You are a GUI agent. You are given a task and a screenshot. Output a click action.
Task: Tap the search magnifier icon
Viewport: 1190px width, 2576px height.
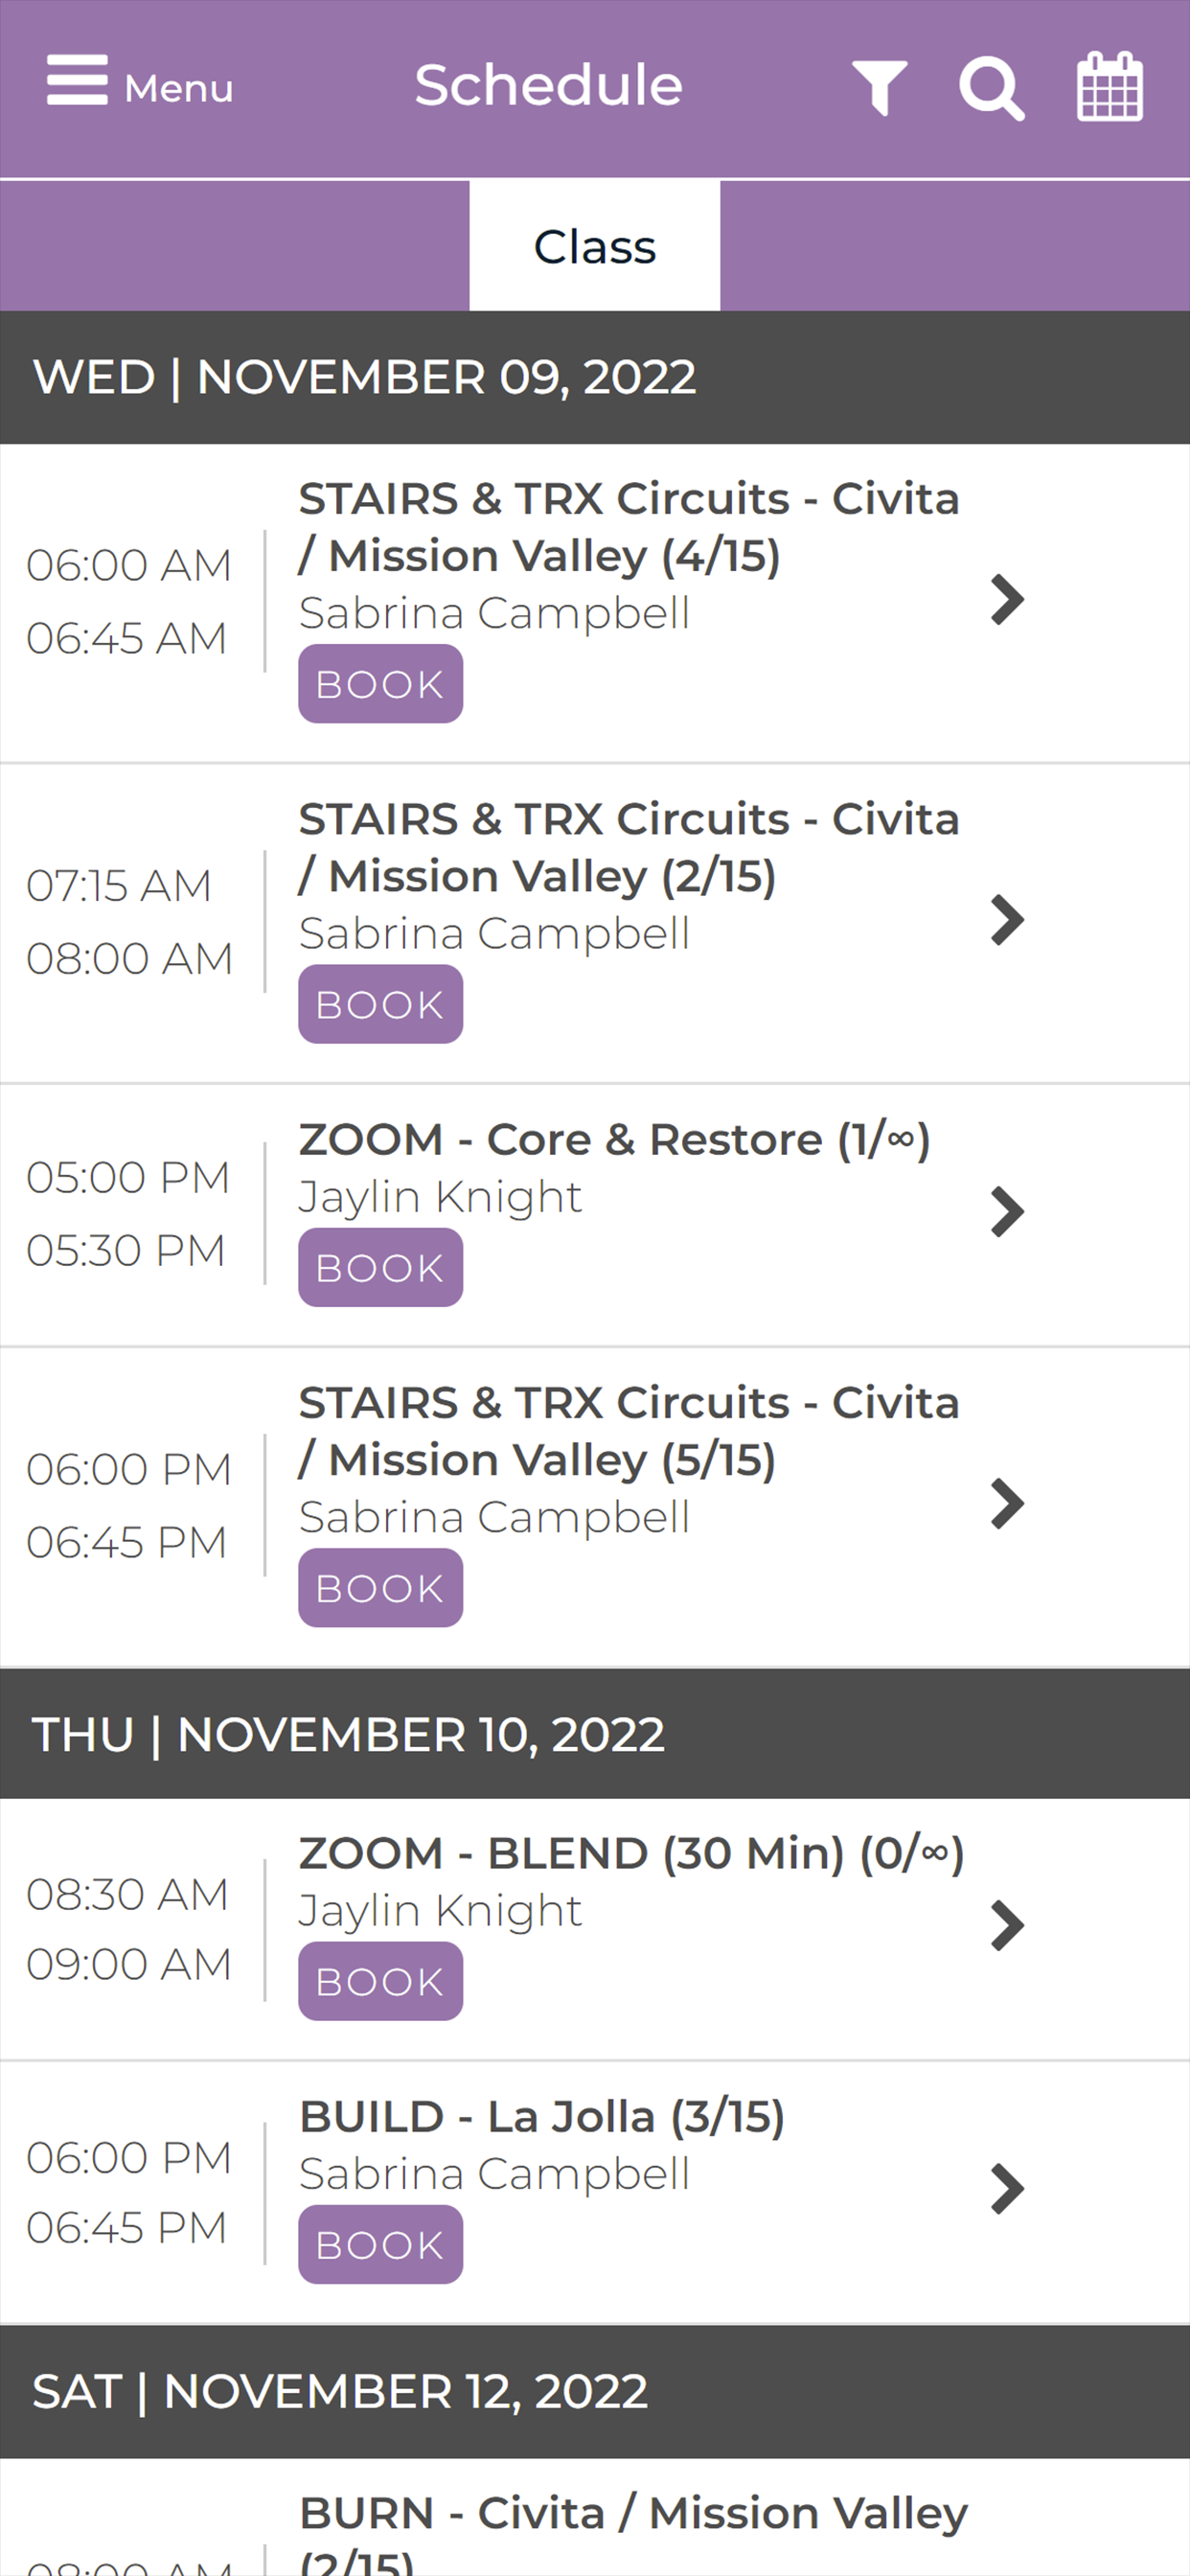[x=991, y=88]
